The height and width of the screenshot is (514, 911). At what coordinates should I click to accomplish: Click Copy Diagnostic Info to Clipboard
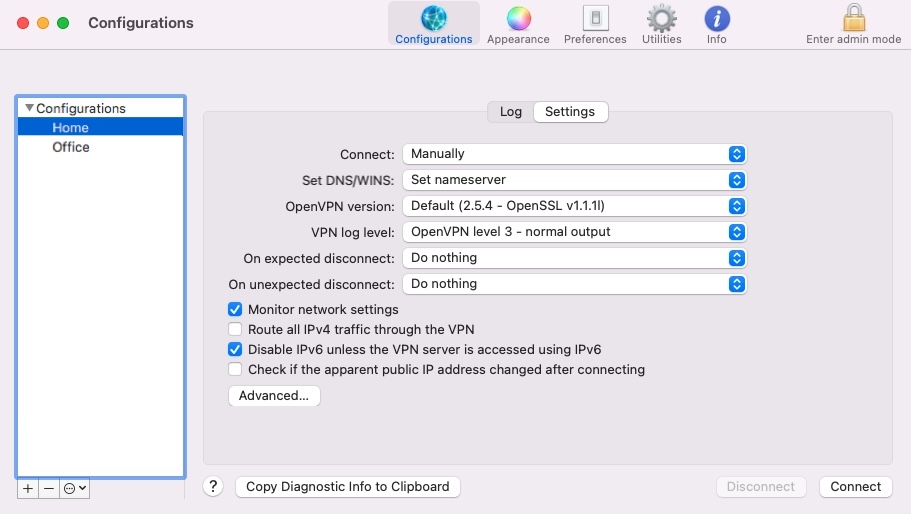[x=348, y=487]
